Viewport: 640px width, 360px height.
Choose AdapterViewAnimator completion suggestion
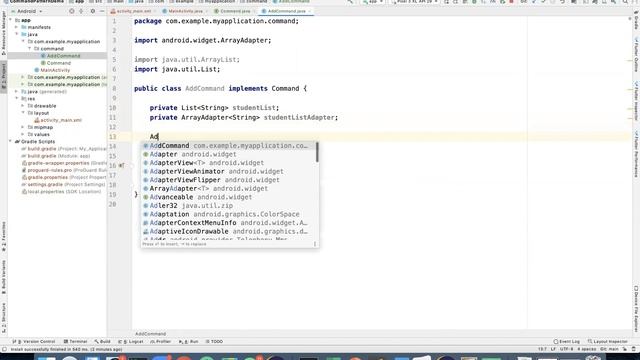tap(229, 171)
